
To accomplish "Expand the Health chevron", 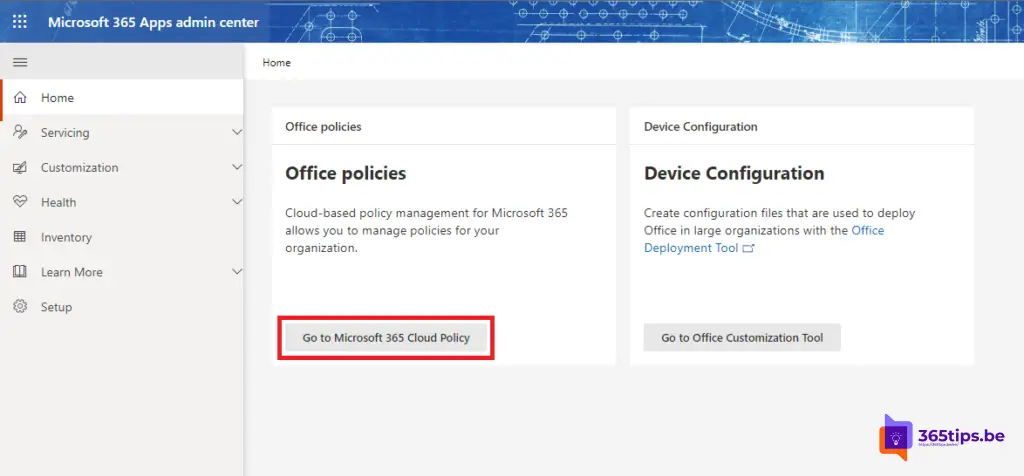I will click(237, 202).
